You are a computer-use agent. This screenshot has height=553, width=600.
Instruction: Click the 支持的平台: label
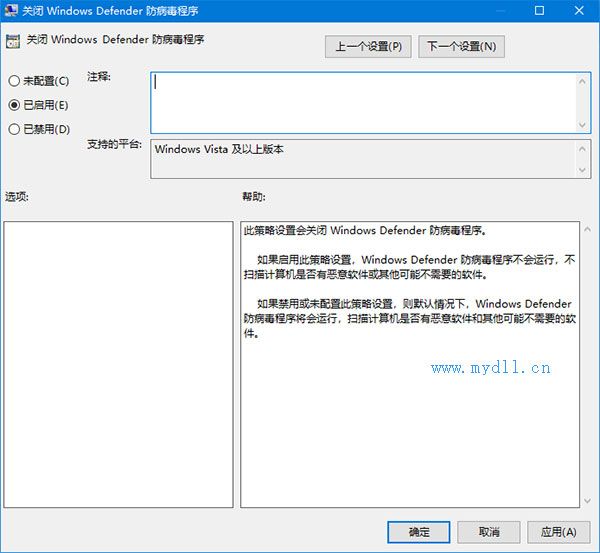114,144
